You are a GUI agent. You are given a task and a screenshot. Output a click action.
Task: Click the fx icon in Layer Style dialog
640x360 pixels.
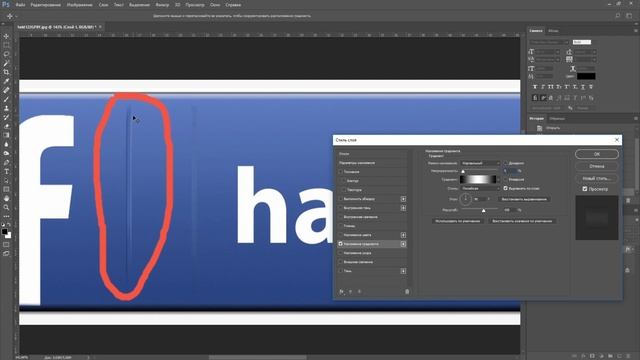(341, 291)
